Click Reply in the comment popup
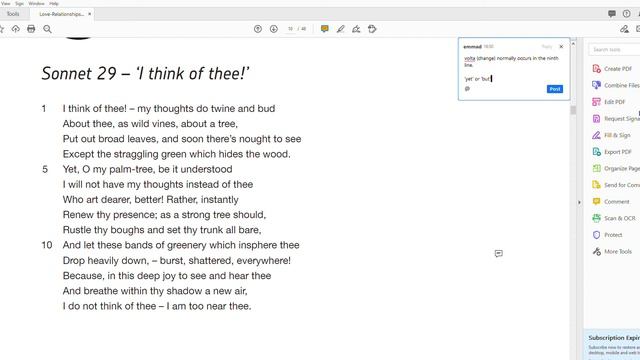This screenshot has height=360, width=640. click(547, 47)
